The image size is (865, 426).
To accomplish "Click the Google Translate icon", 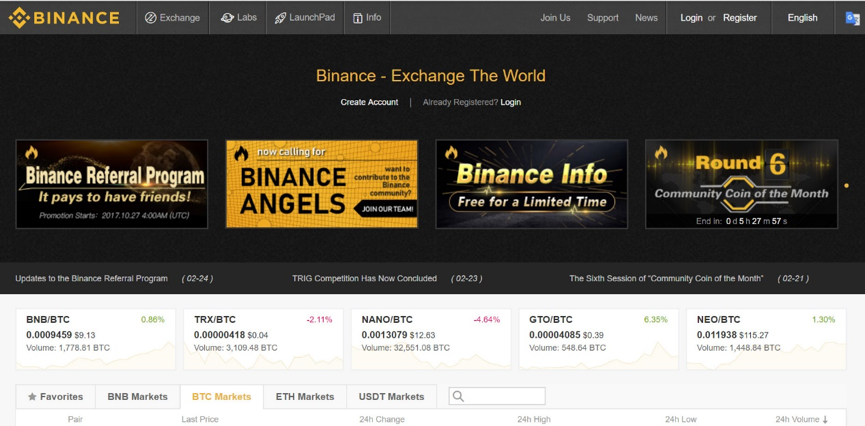I will click(853, 18).
